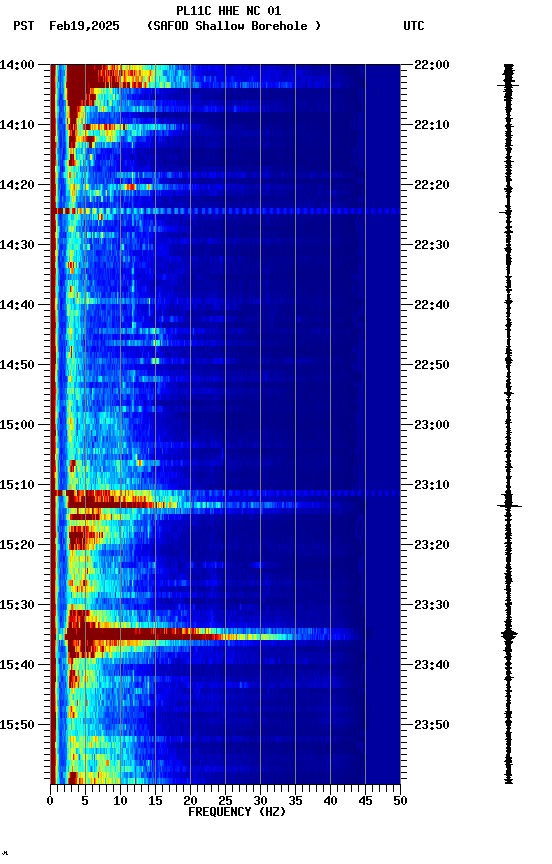Click the 15:30 PST time label
The width and height of the screenshot is (552, 864).
[x=17, y=606]
